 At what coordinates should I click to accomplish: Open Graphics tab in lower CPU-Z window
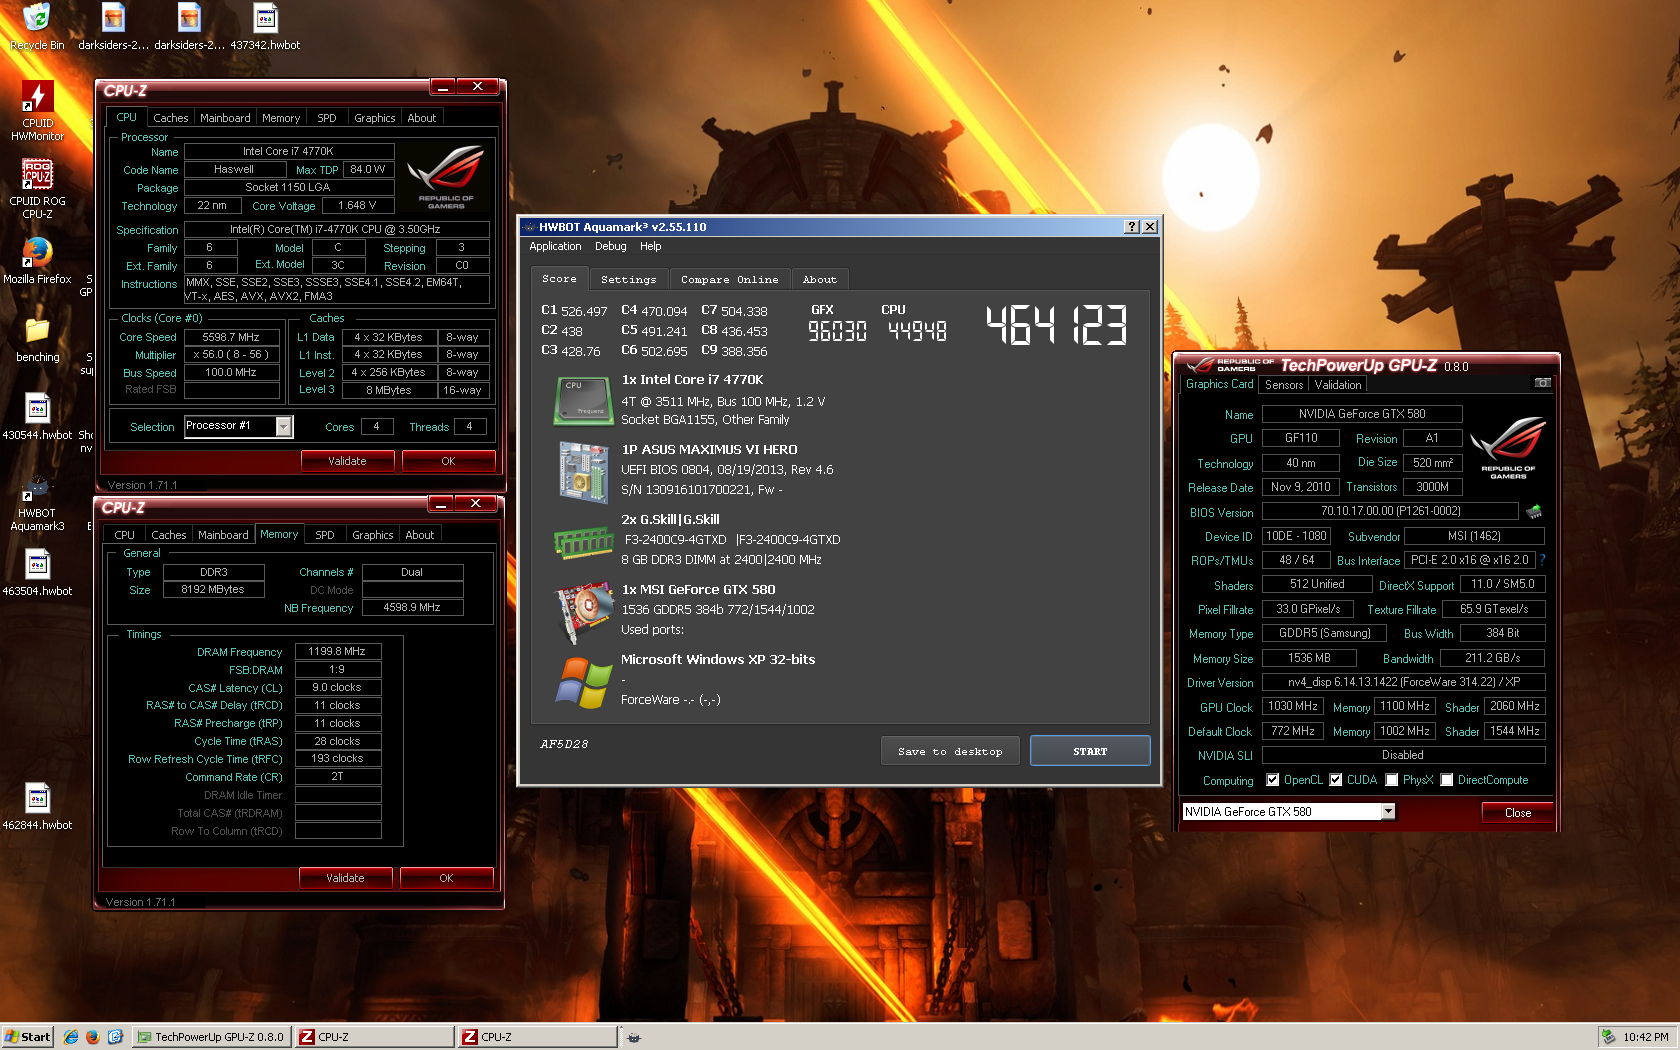click(373, 535)
